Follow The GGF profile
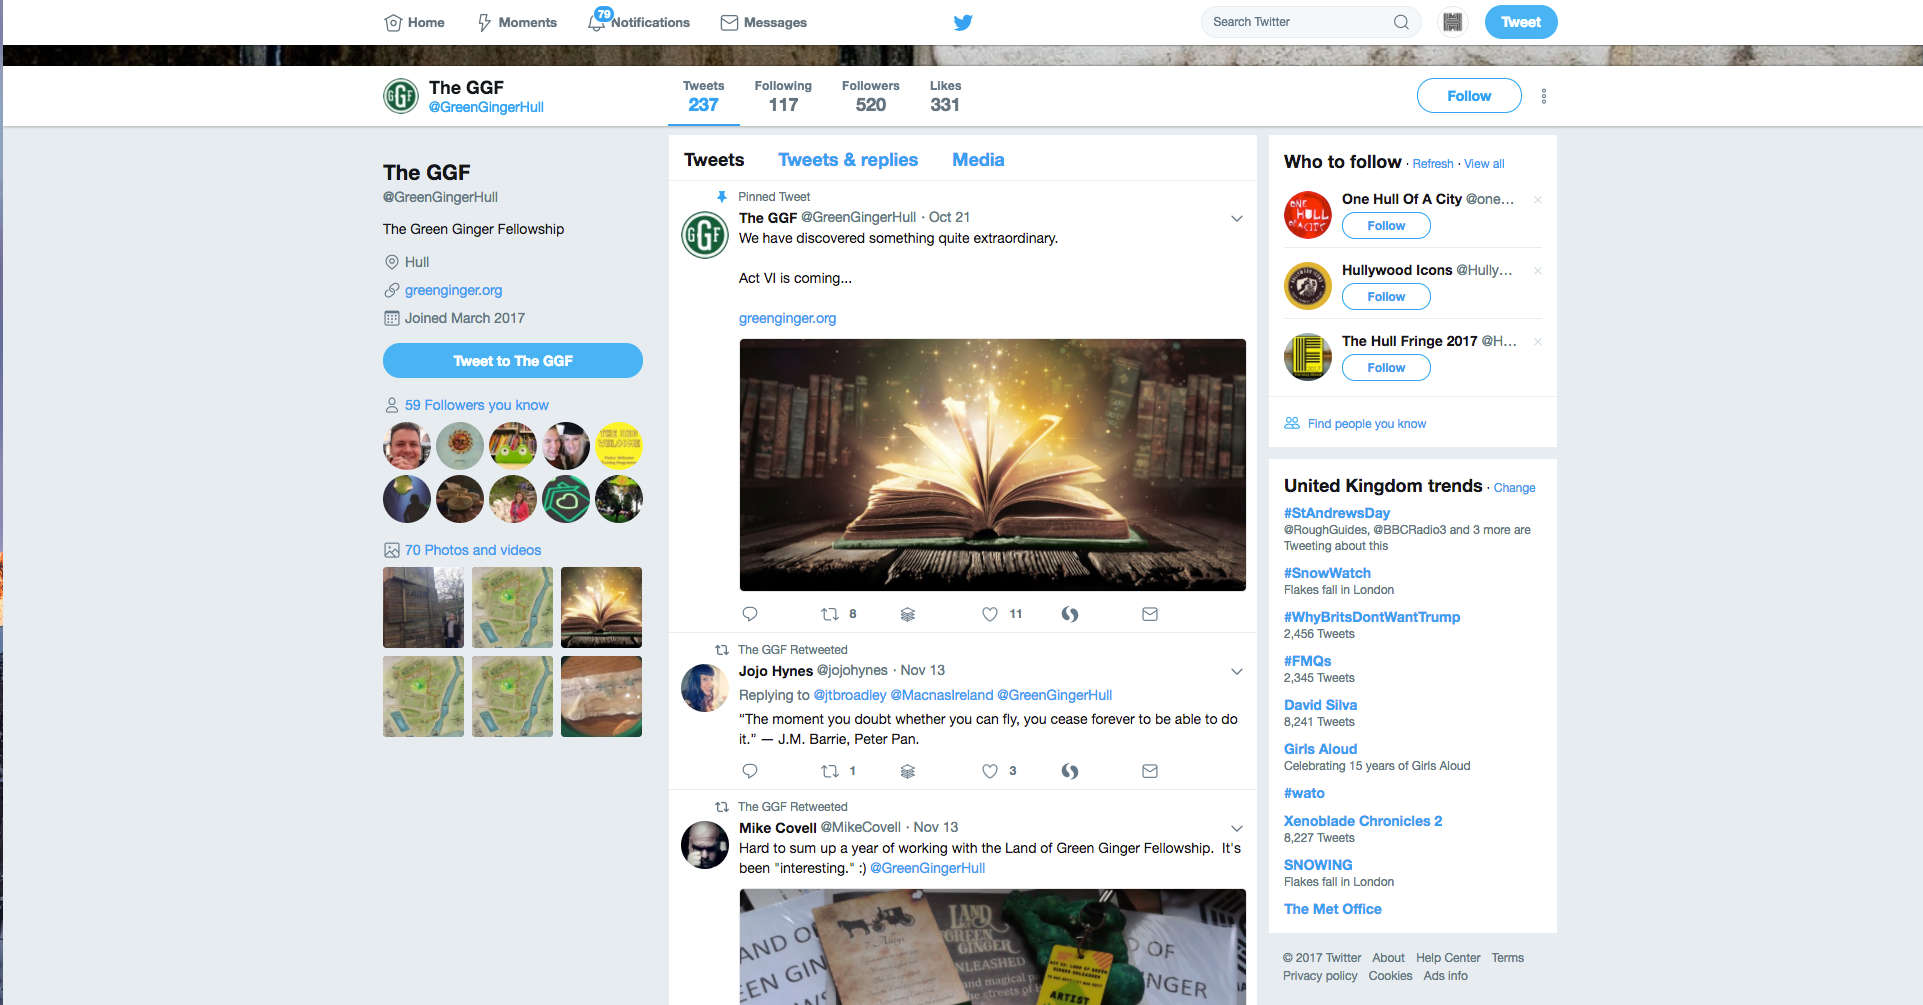 pos(1468,96)
